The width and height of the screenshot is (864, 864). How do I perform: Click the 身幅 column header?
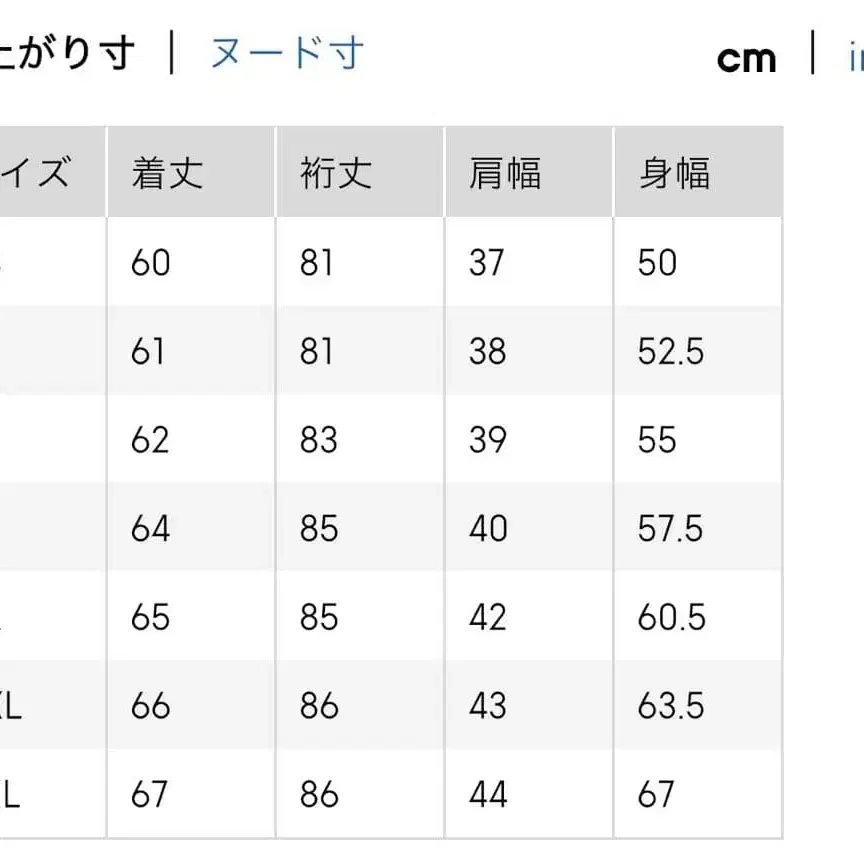click(672, 172)
